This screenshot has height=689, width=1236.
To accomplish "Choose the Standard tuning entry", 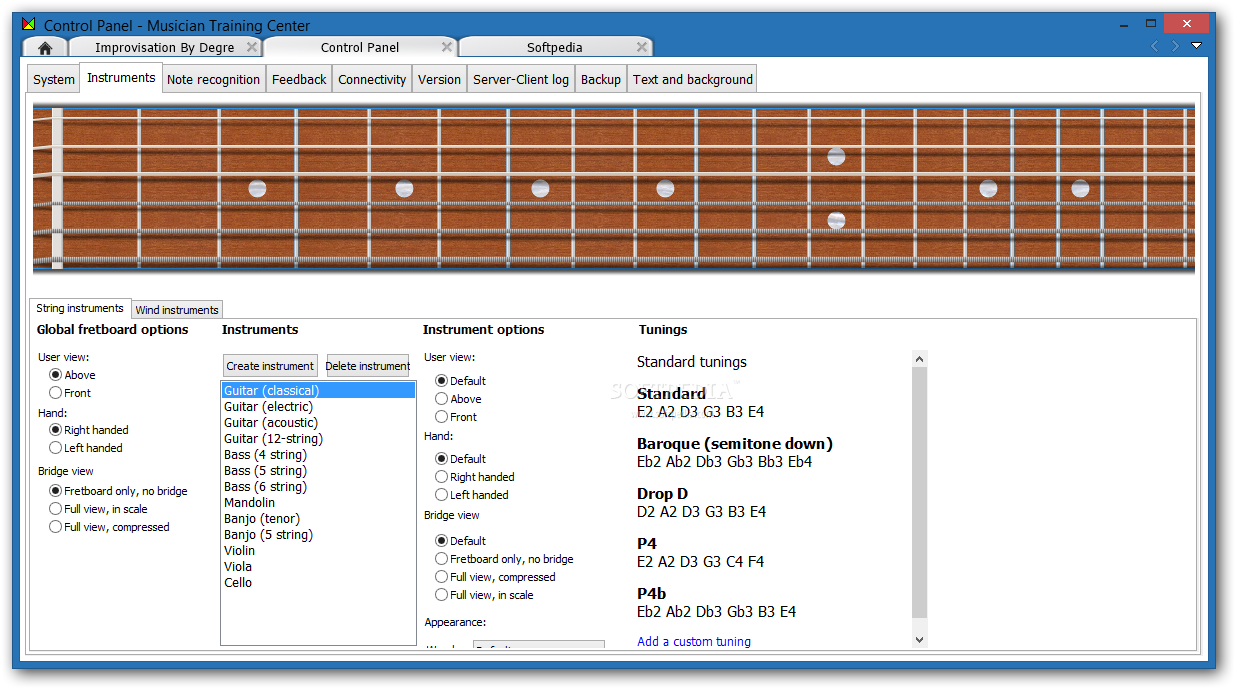I will [x=700, y=403].
